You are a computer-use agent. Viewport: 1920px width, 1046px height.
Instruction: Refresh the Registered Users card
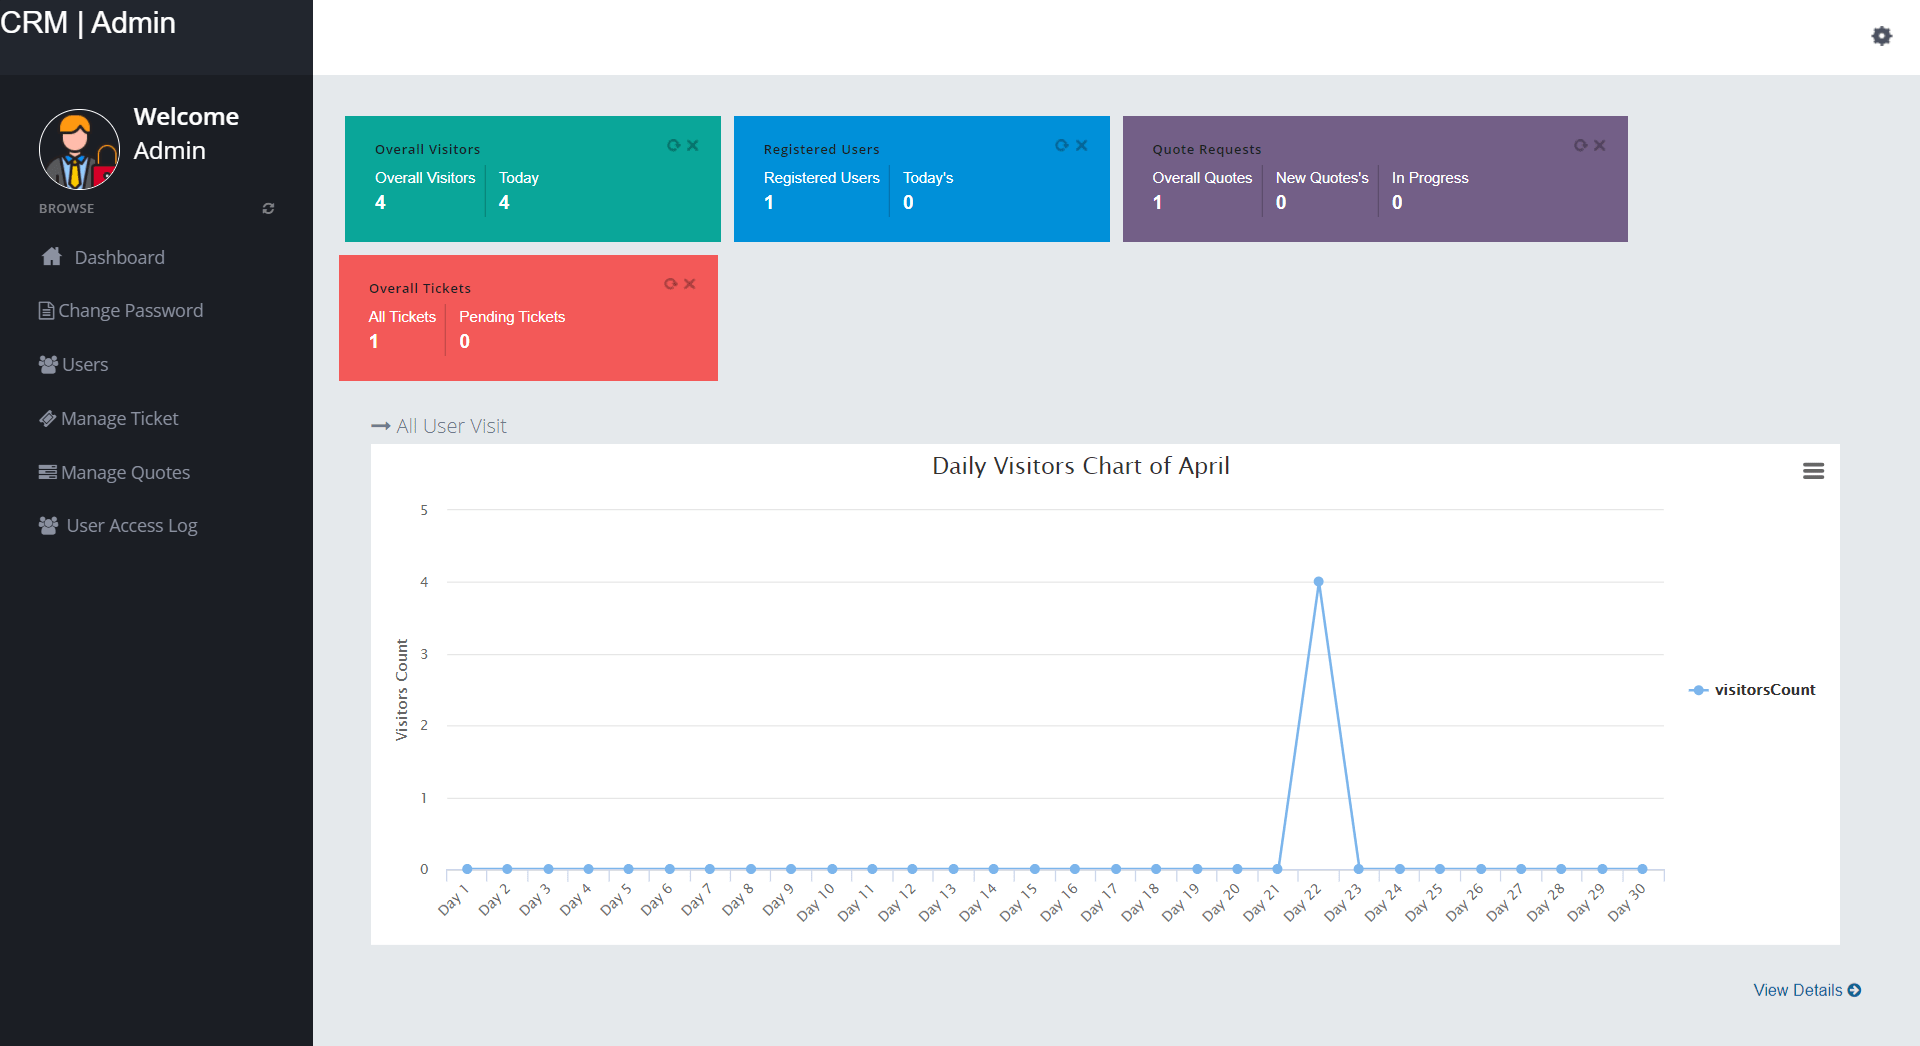(1061, 146)
